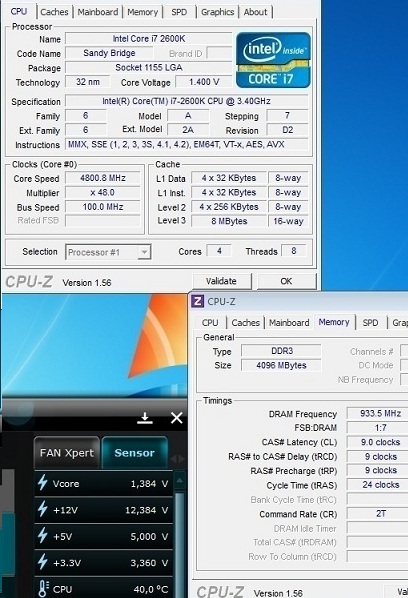The width and height of the screenshot is (408, 598).
Task: Open Graphics tab in top CPU-Z window
Action: pyautogui.click(x=217, y=12)
